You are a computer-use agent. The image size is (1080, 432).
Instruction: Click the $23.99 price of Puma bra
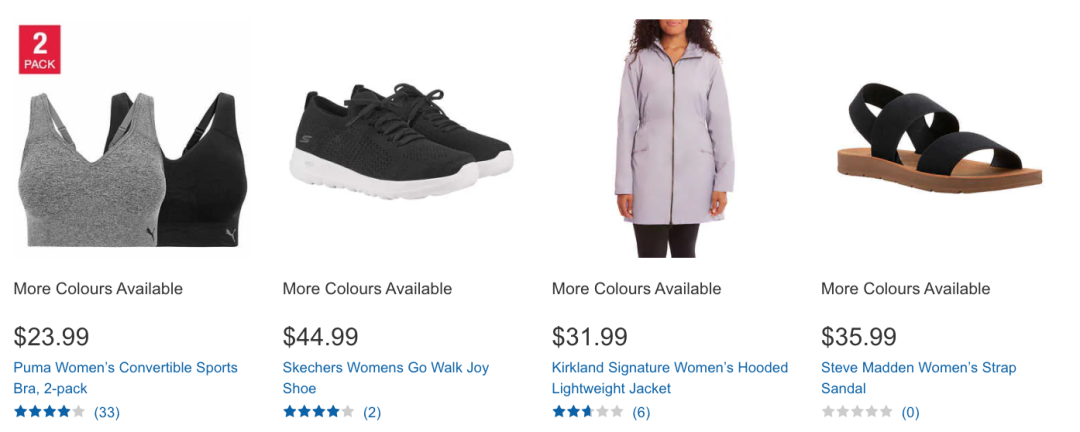(51, 337)
